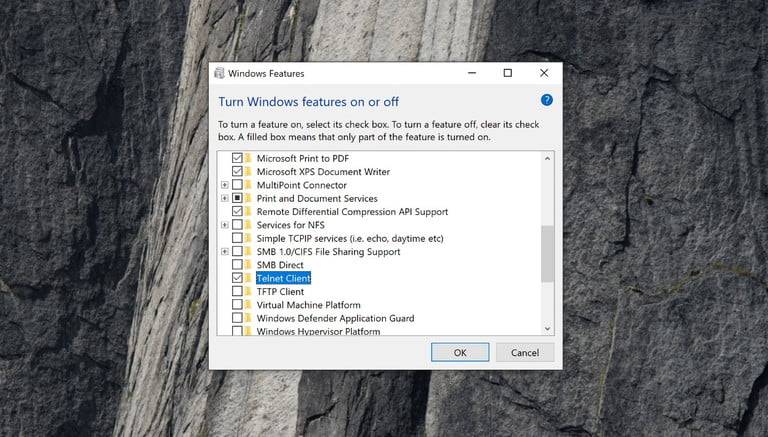Select the Print and Document Services label

point(317,198)
